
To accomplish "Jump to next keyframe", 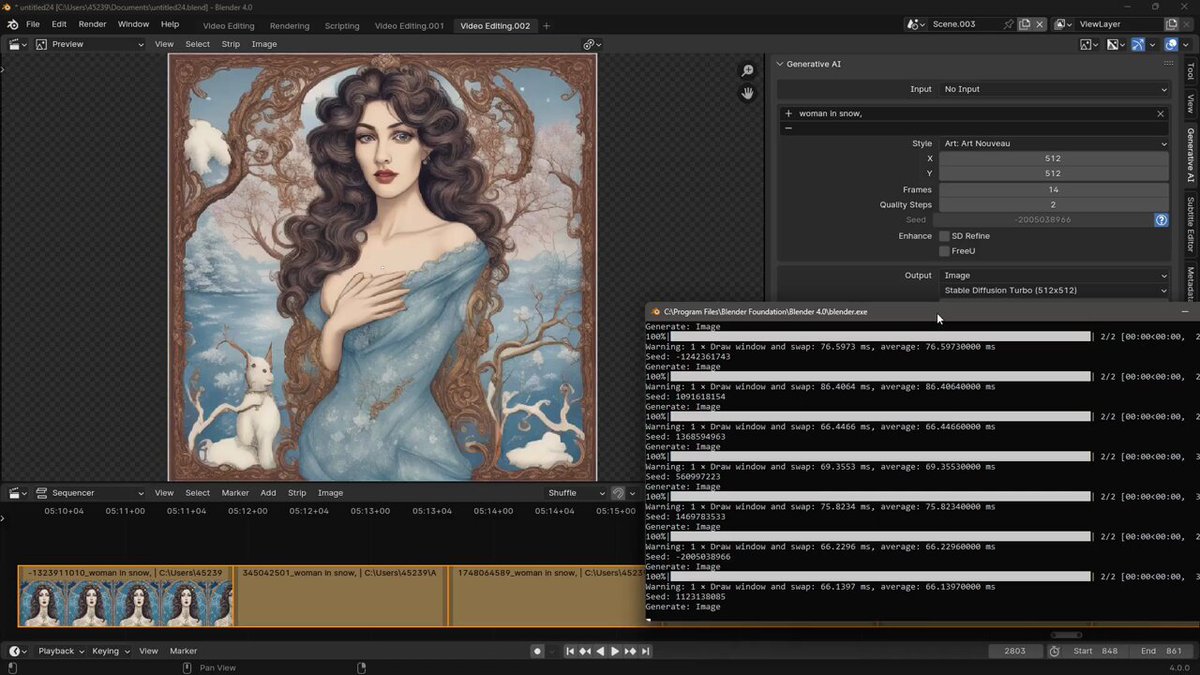I will click(630, 651).
